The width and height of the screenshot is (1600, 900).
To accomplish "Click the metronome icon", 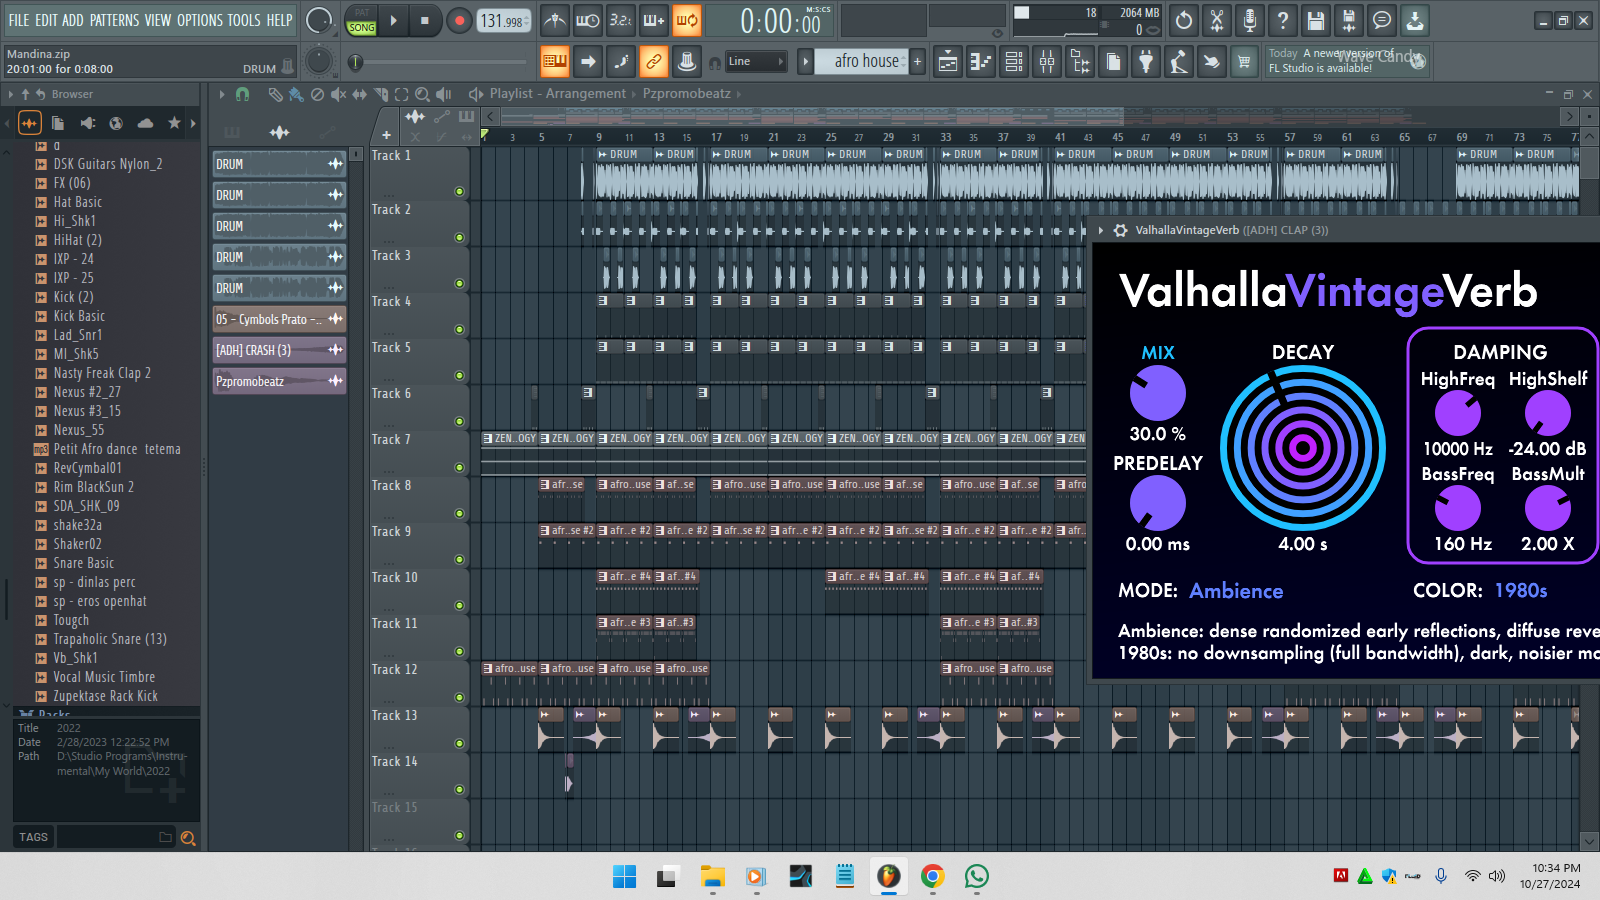I will click(x=555, y=20).
